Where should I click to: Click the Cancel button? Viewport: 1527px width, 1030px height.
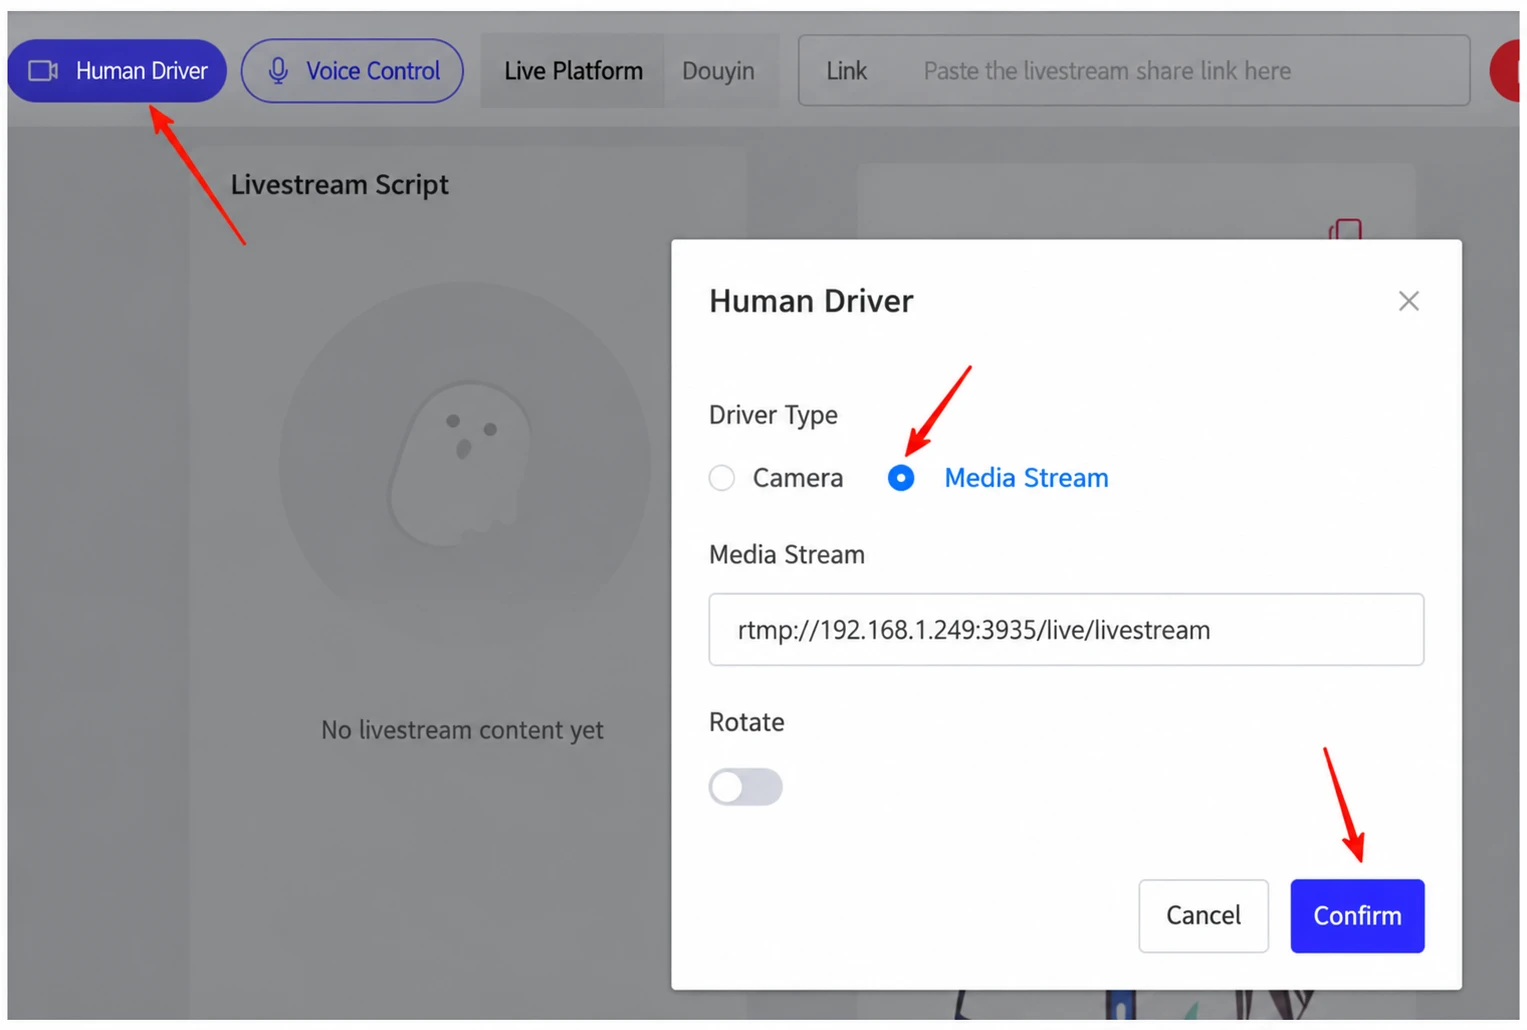tap(1204, 916)
